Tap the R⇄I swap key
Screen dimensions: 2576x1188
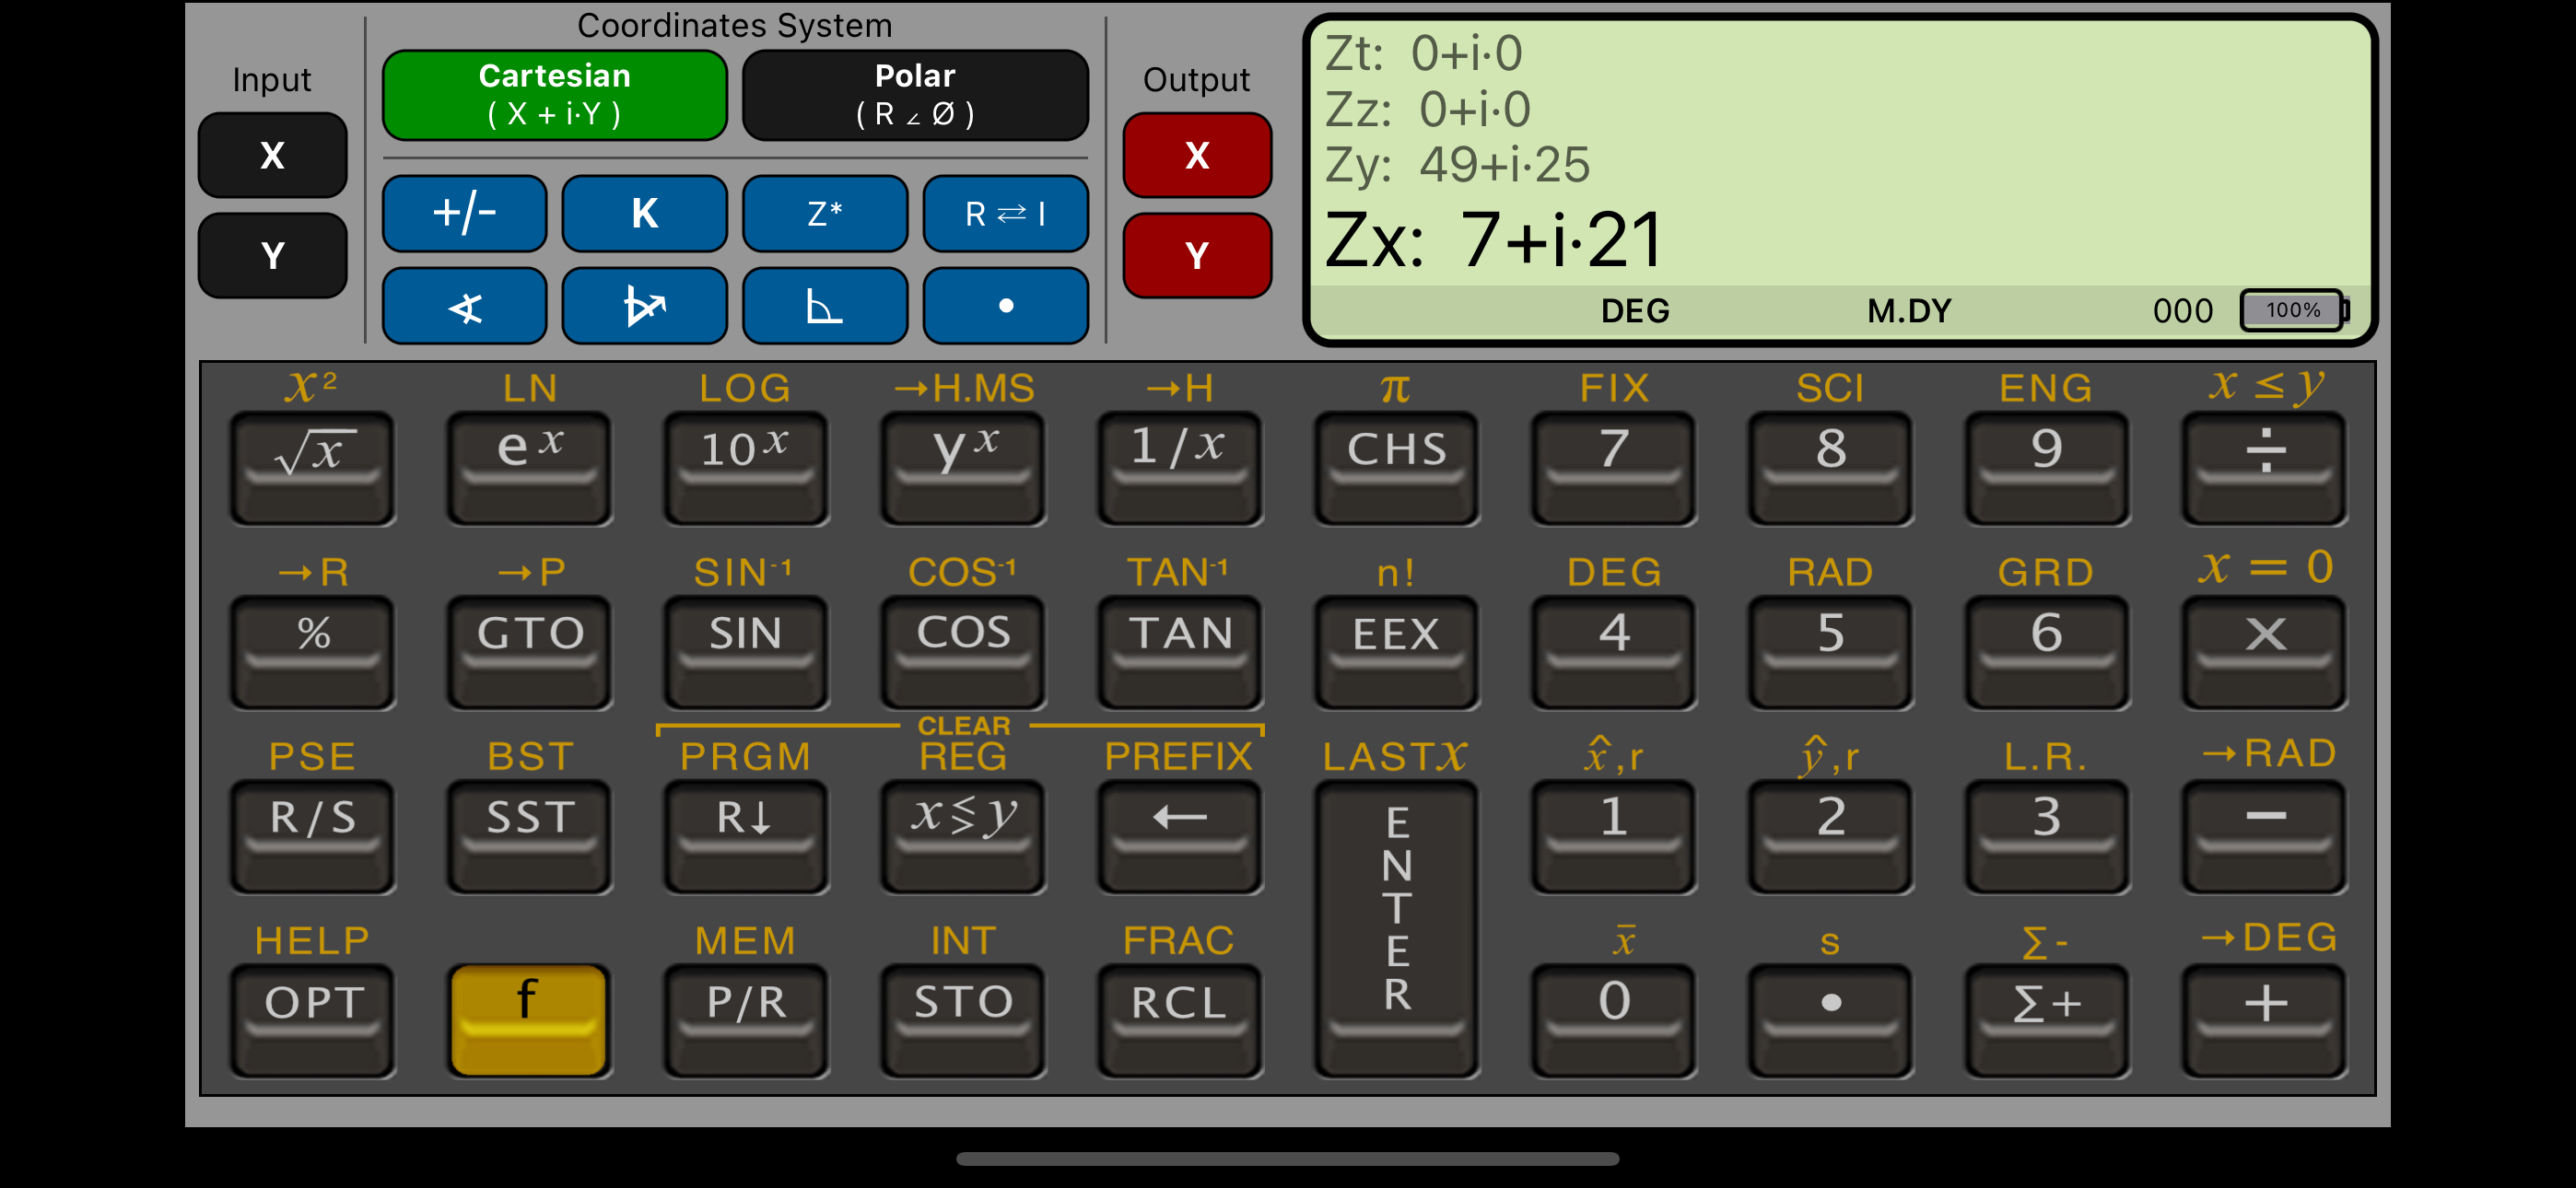coord(1005,213)
